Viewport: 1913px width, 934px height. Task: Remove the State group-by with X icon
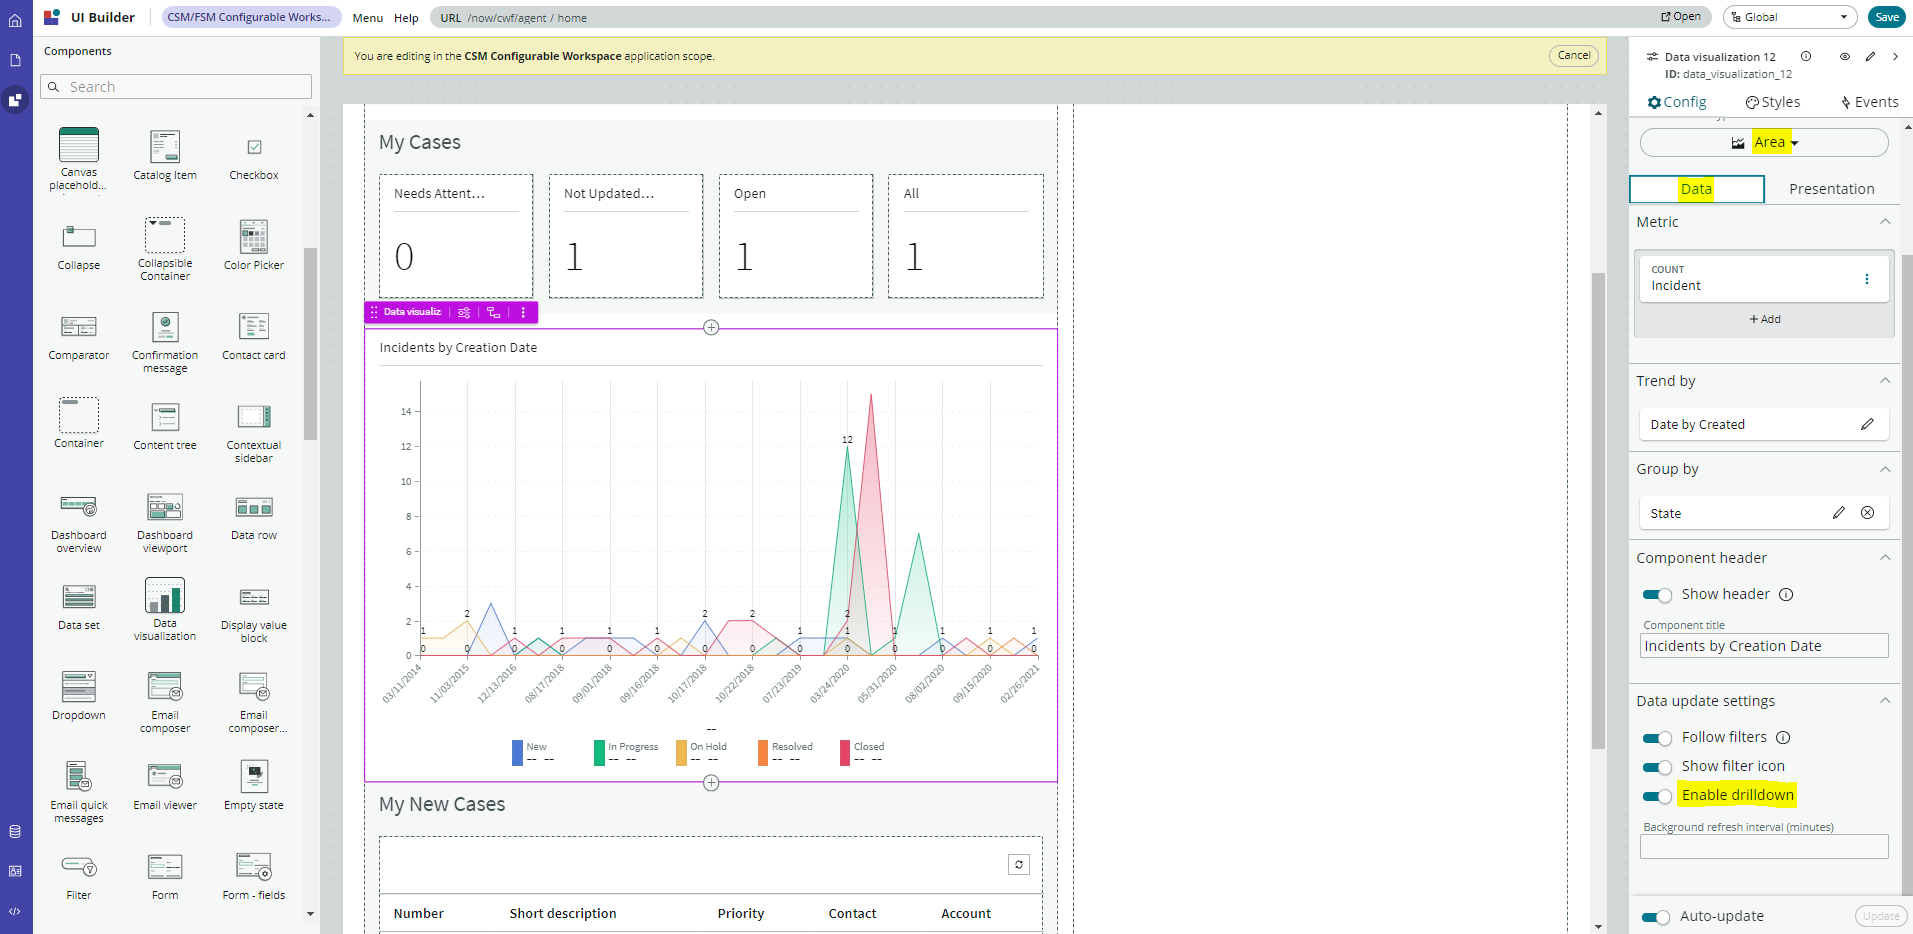1867,513
